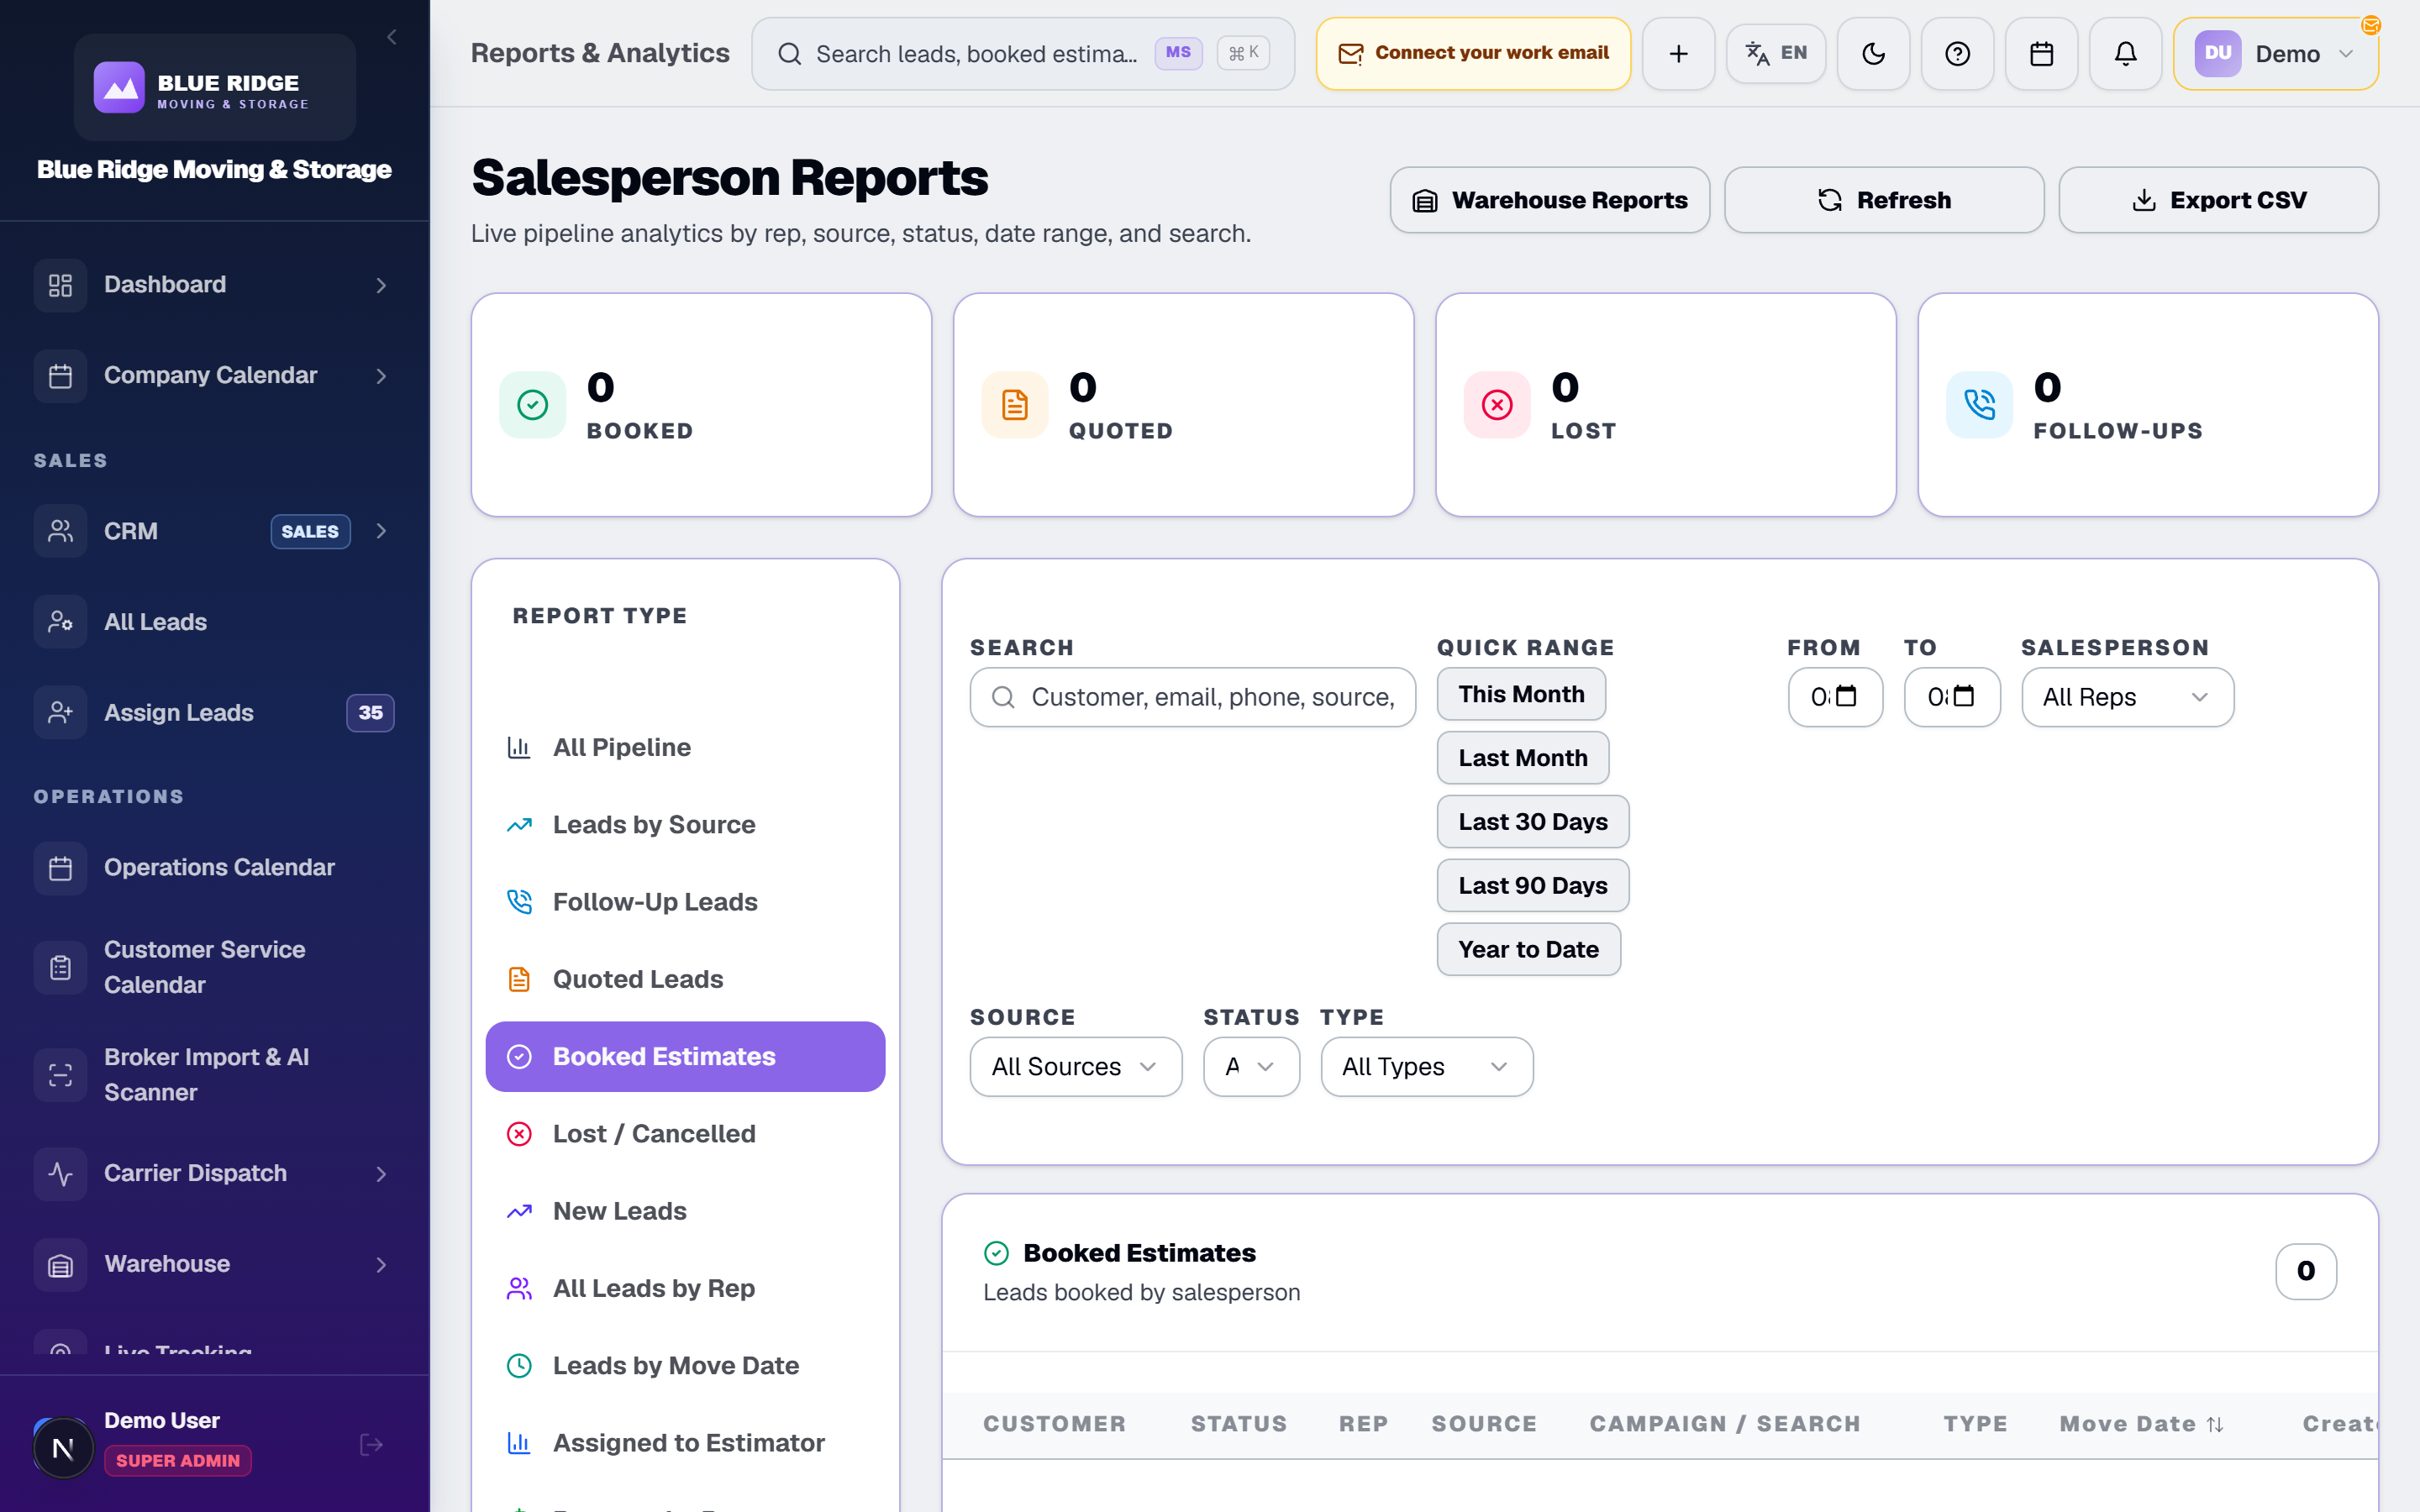This screenshot has width=2420, height=1512.
Task: Open the calendar icon in the header
Action: tap(2041, 54)
